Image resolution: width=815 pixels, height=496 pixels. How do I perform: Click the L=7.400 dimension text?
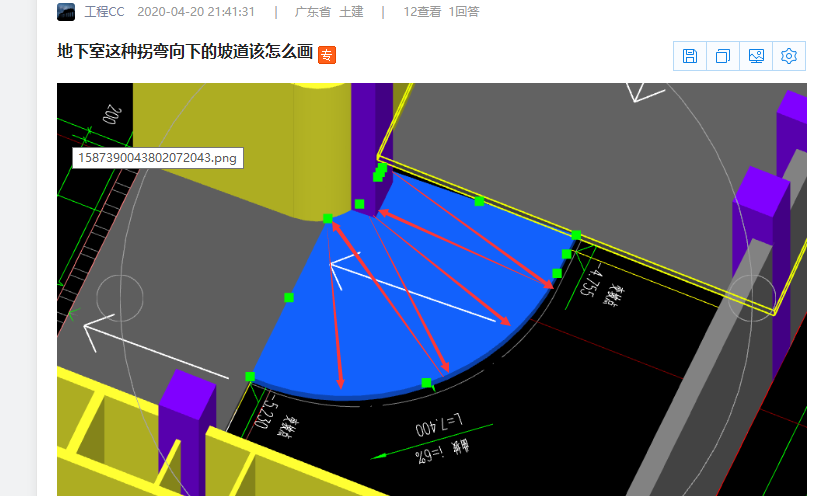click(439, 425)
